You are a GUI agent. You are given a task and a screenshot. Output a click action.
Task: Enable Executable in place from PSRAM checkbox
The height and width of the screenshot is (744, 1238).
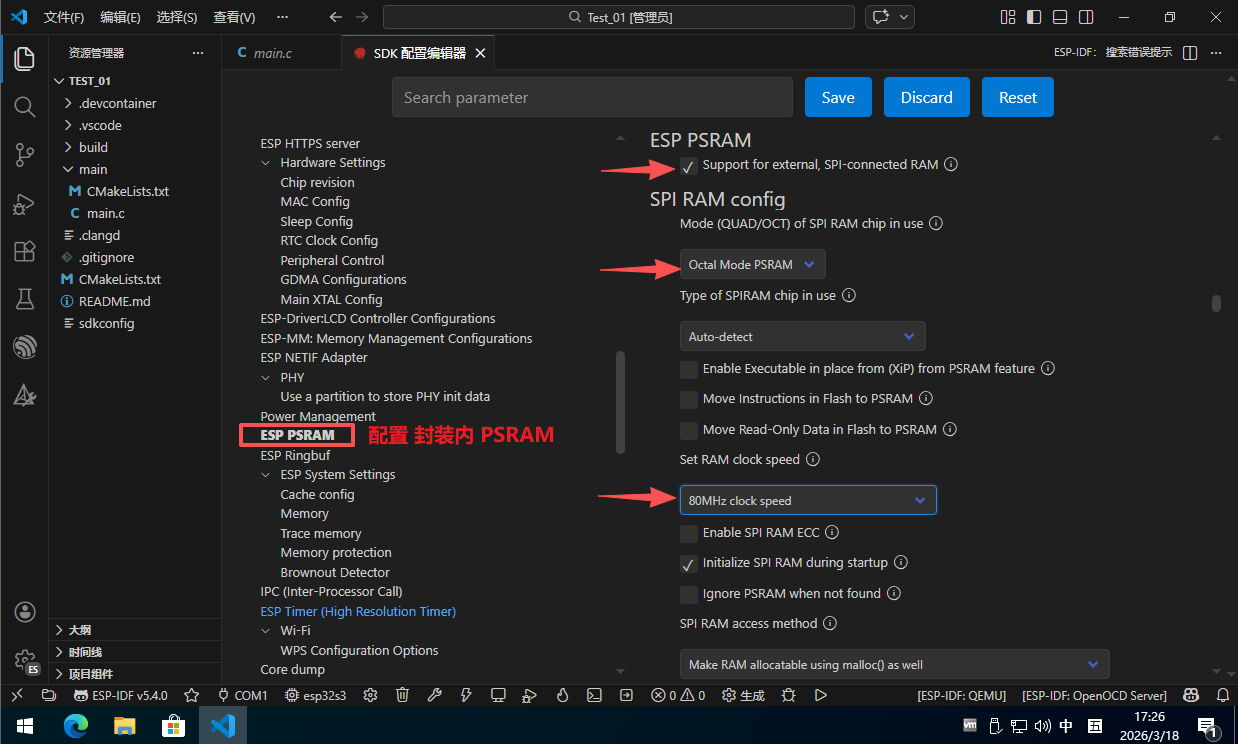point(689,369)
